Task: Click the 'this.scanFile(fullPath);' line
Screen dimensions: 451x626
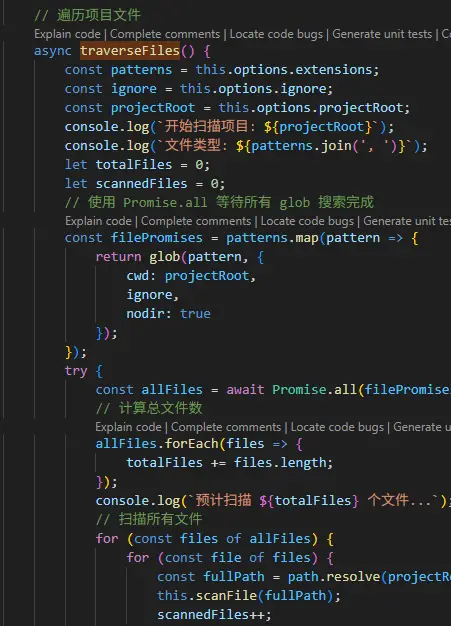Action: tap(249, 596)
